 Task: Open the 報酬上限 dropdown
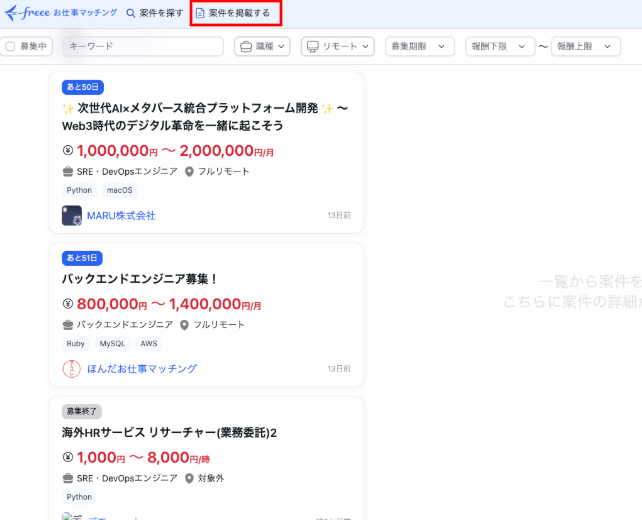point(585,46)
